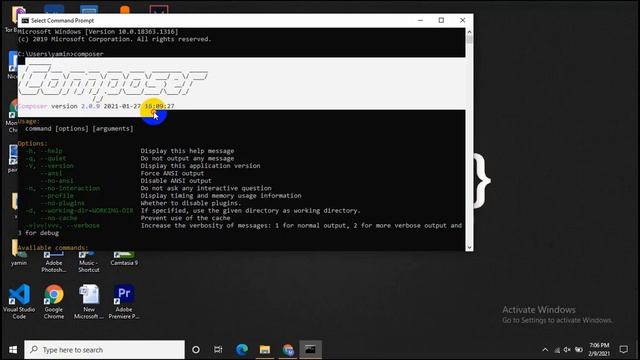Screen dimensions: 640x360
Task: Click 'Display this help message' text
Action: [x=187, y=151]
